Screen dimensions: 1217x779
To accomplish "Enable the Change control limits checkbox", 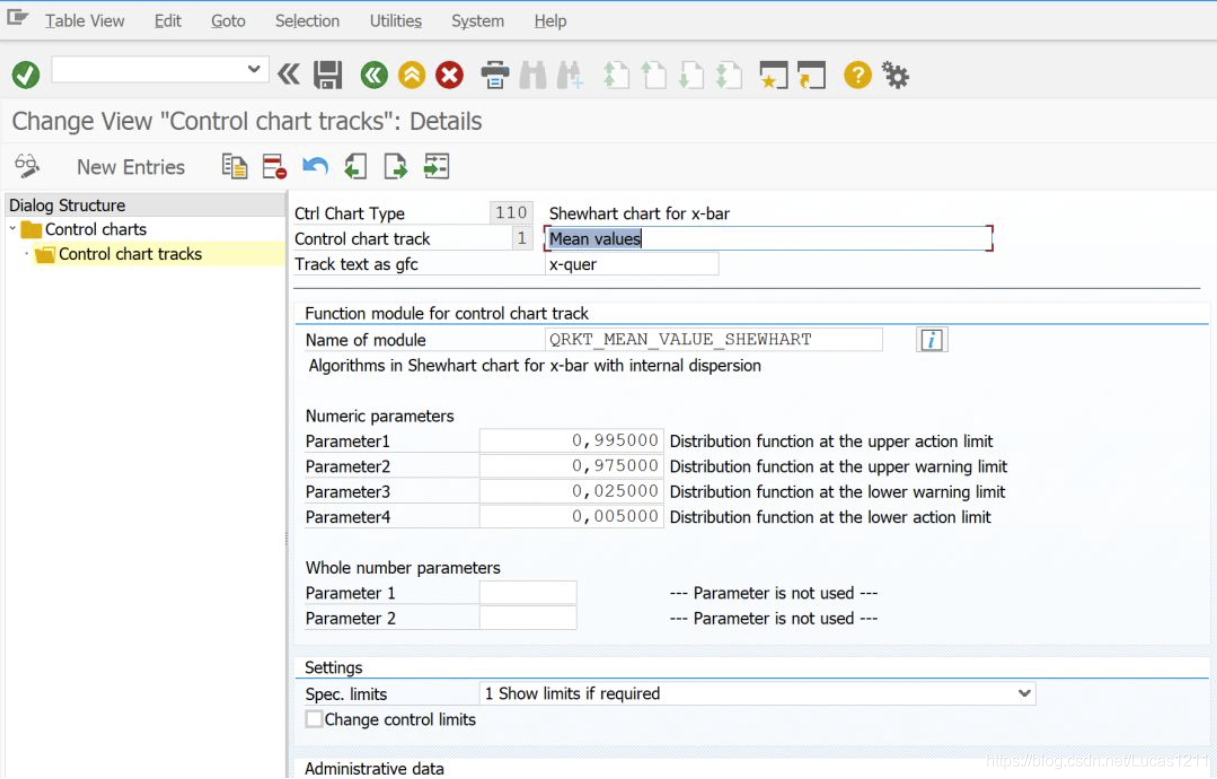I will pos(314,719).
